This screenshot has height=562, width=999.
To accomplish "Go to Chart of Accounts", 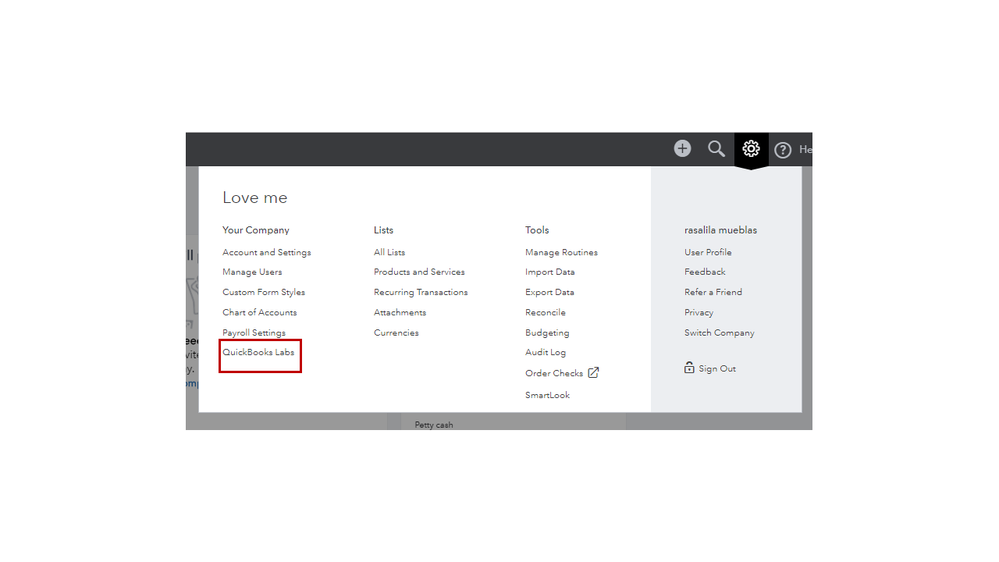I will (x=259, y=312).
